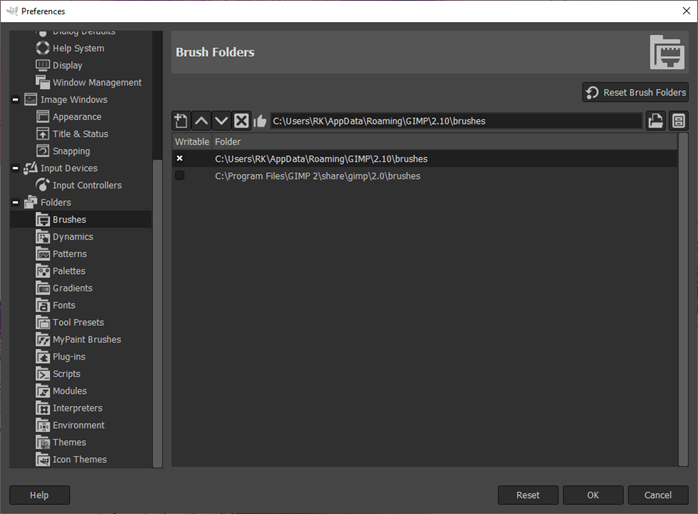This screenshot has height=514, width=698.
Task: Open Environment preferences page
Action: point(78,425)
